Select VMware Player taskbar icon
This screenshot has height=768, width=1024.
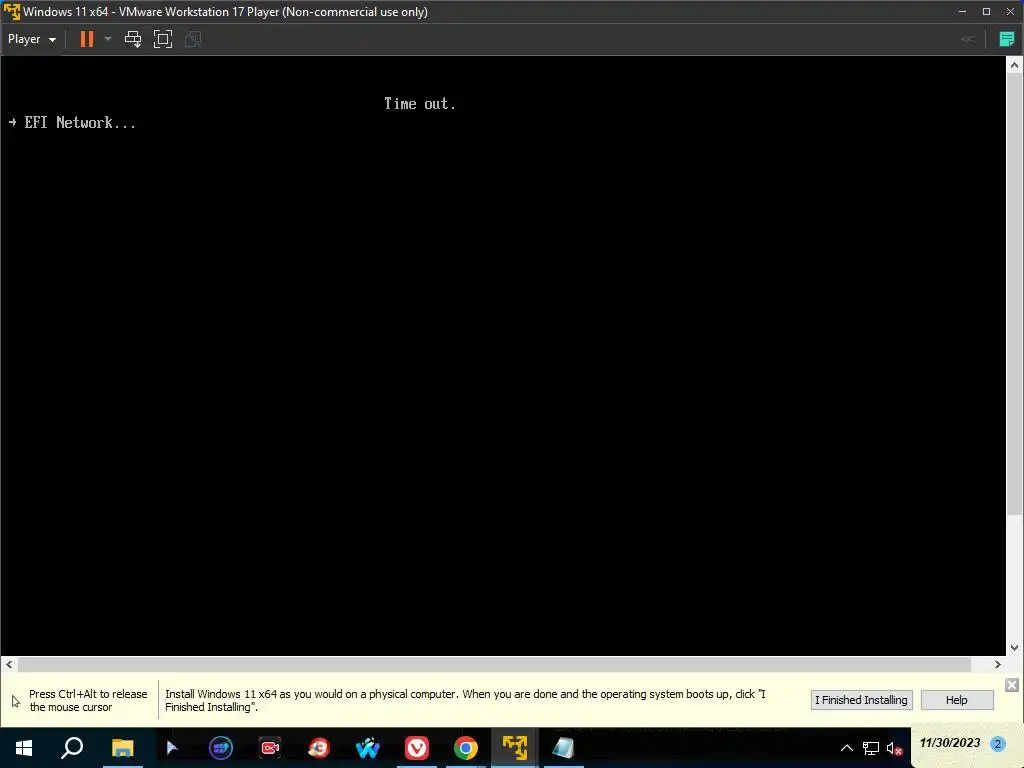tap(515, 748)
